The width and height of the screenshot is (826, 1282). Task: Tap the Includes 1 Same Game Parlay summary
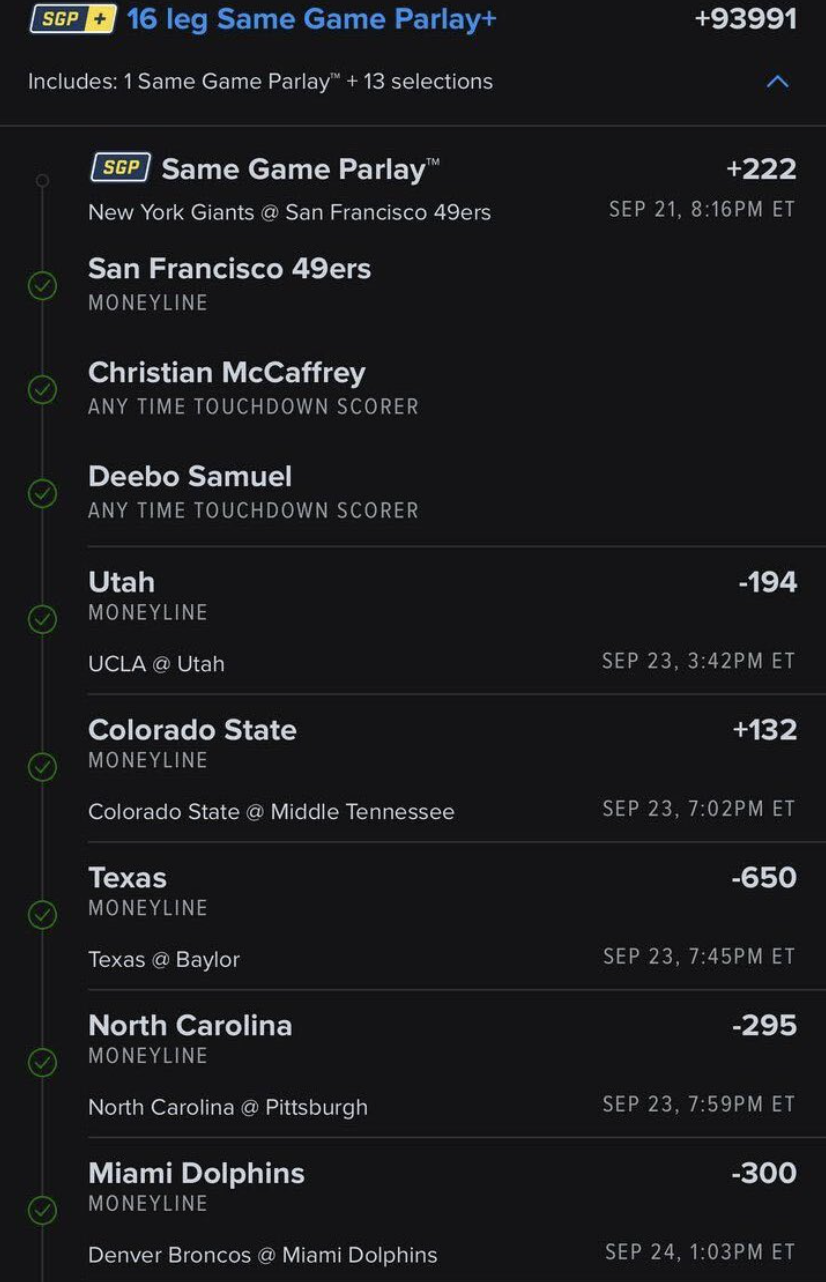click(x=260, y=81)
